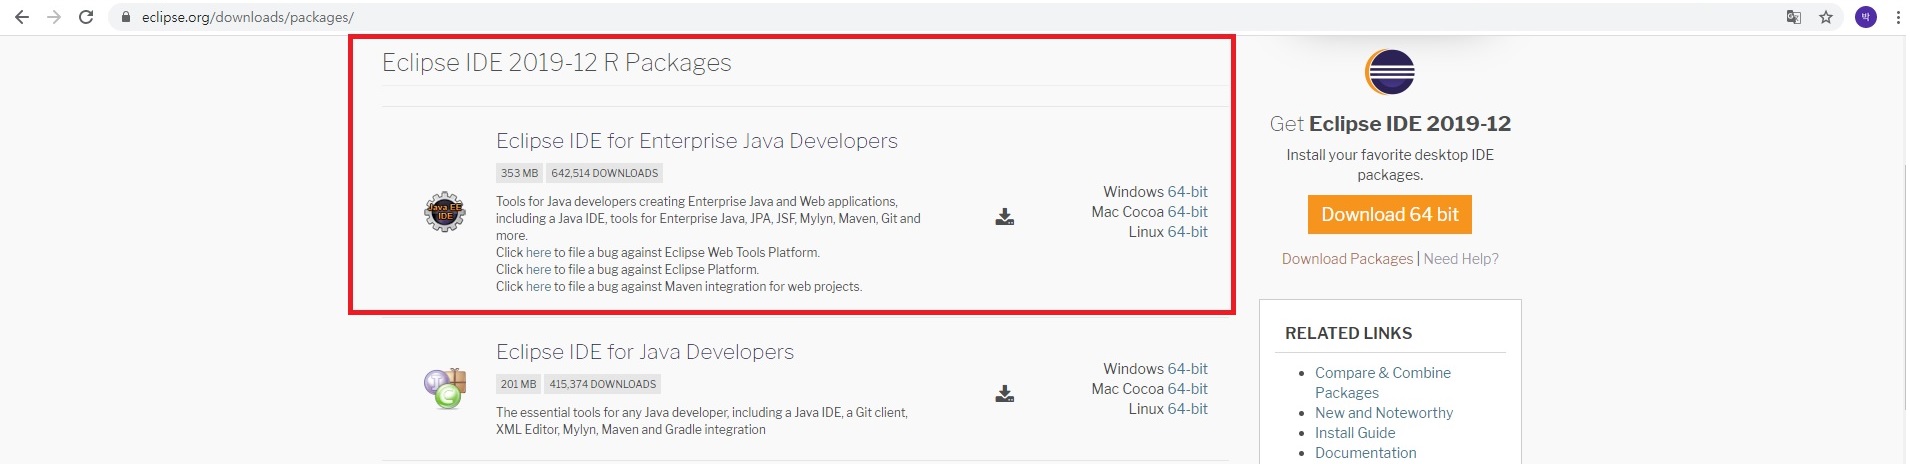The height and width of the screenshot is (464, 1910).
Task: Click download icon for Java Developers package
Action: pos(1005,394)
